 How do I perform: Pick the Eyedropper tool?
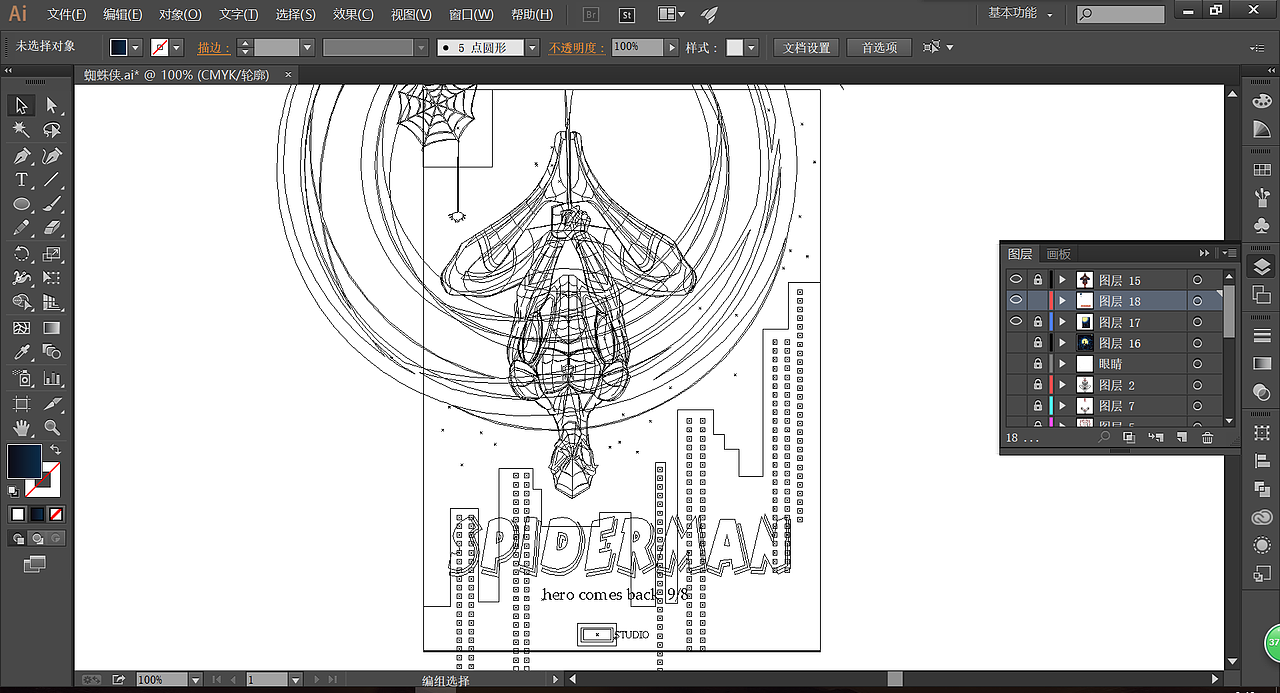pyautogui.click(x=21, y=354)
